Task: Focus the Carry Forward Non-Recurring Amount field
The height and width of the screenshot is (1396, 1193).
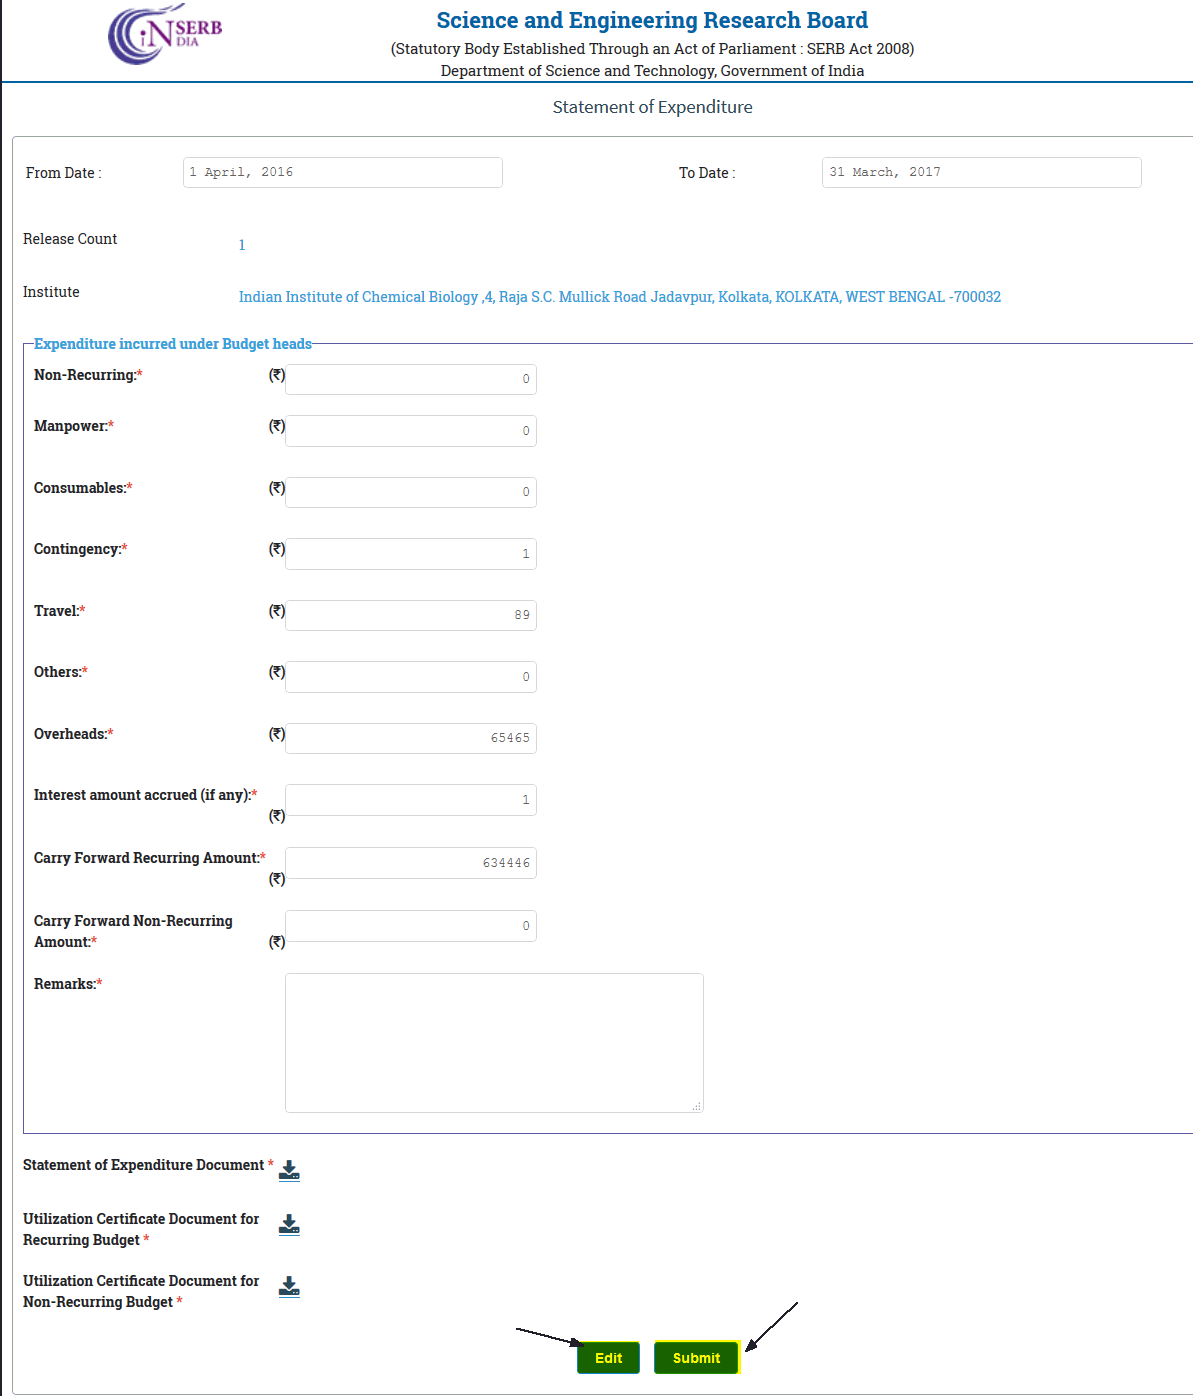Action: 411,926
